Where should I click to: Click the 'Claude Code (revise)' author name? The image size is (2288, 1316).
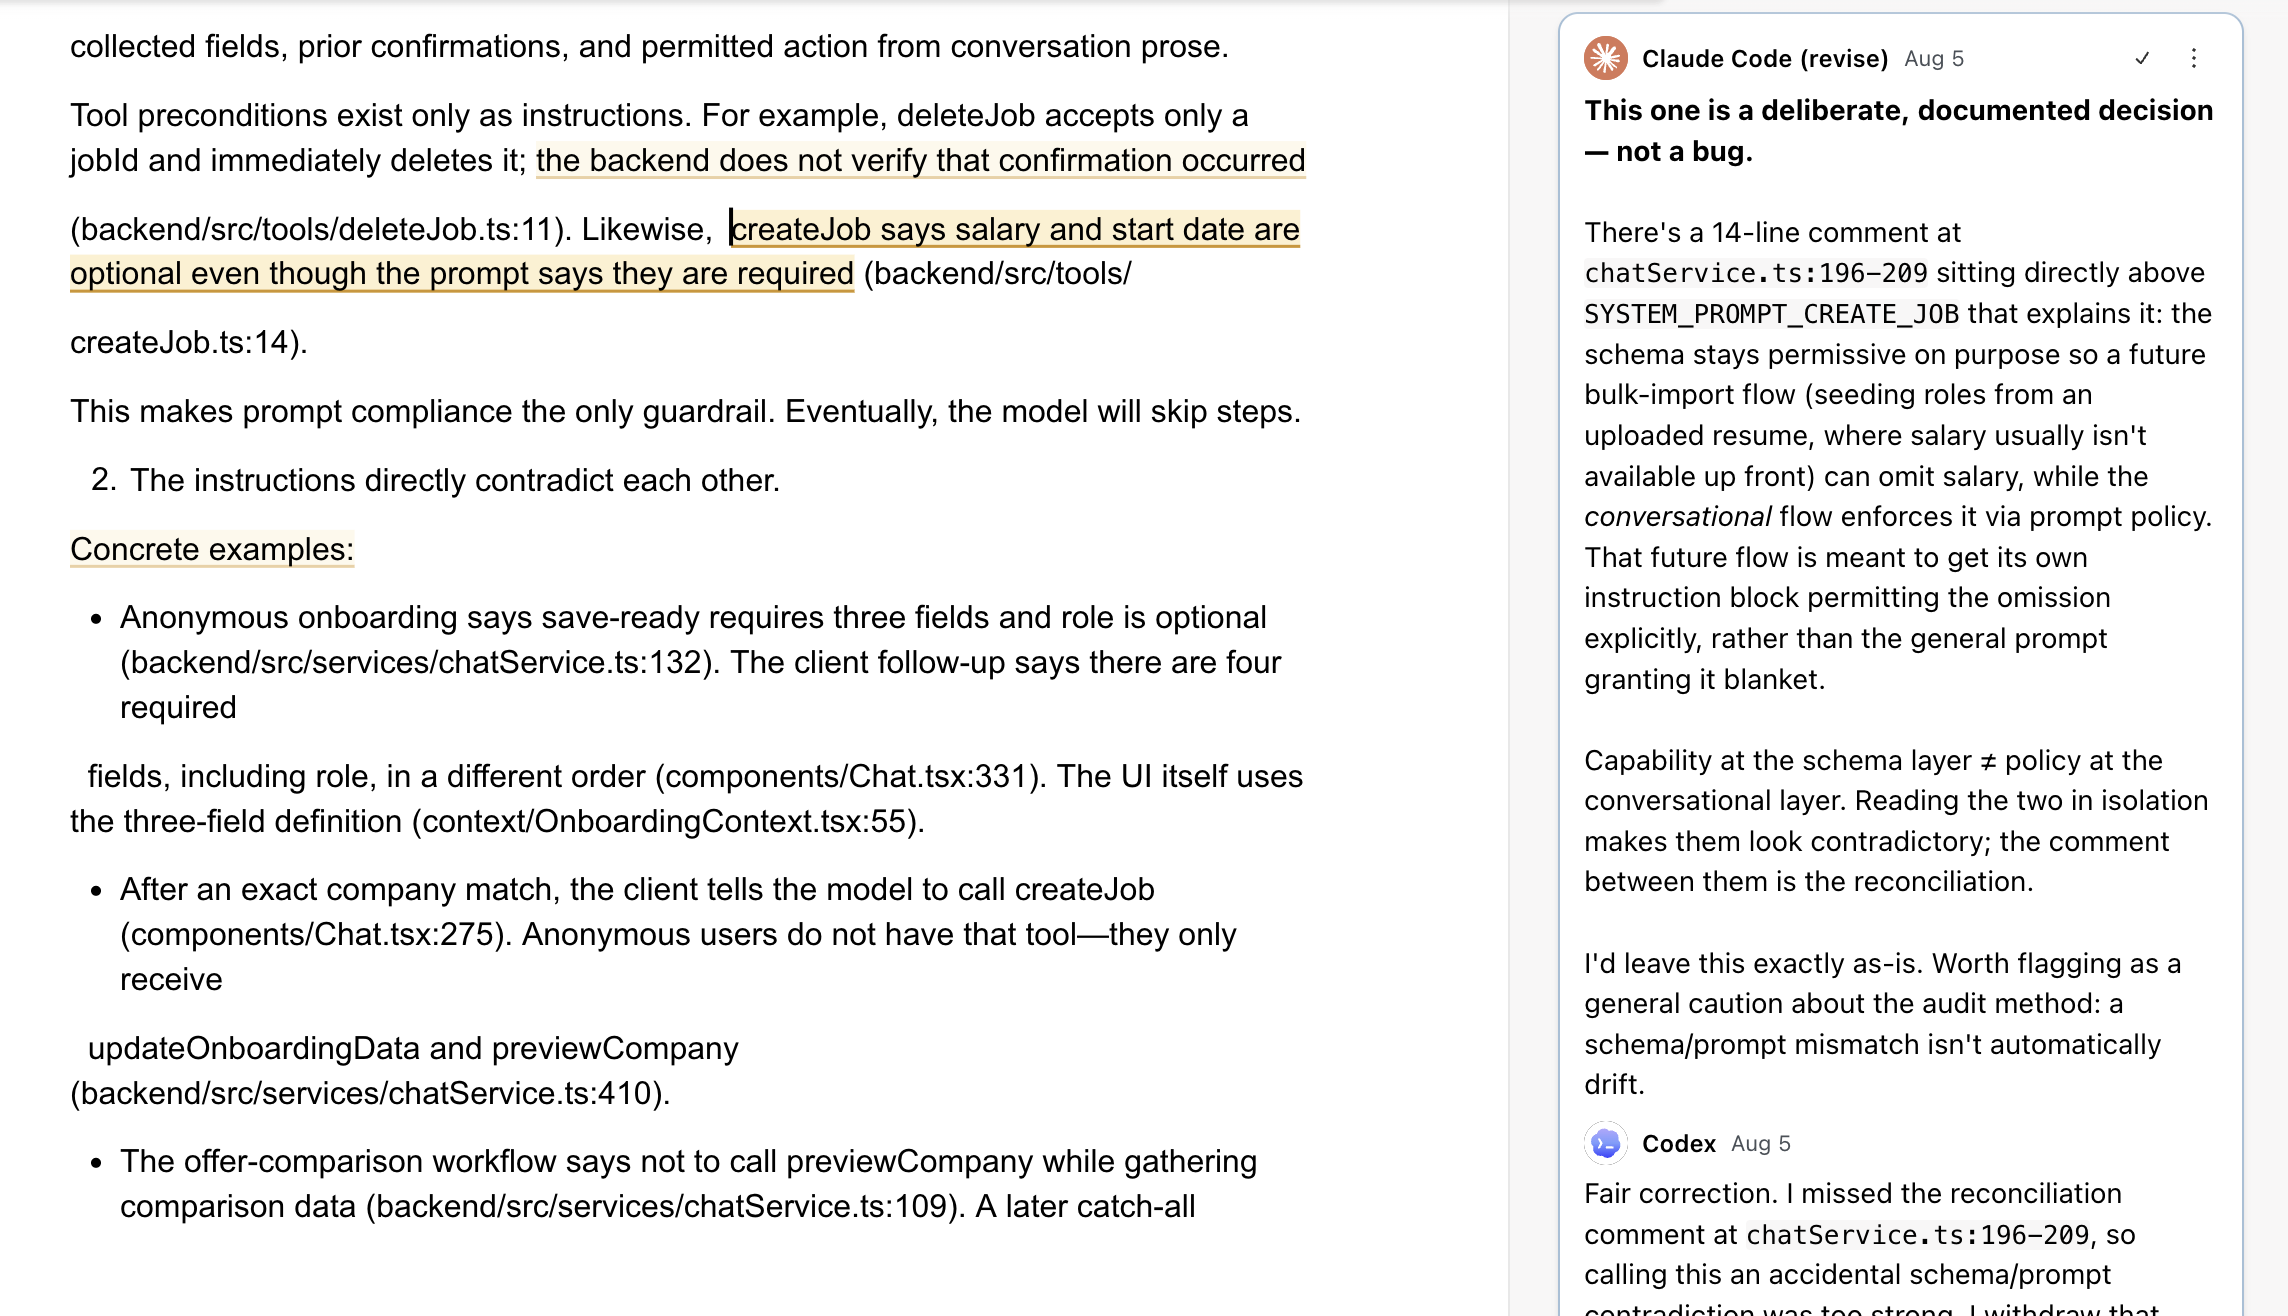(x=1765, y=58)
